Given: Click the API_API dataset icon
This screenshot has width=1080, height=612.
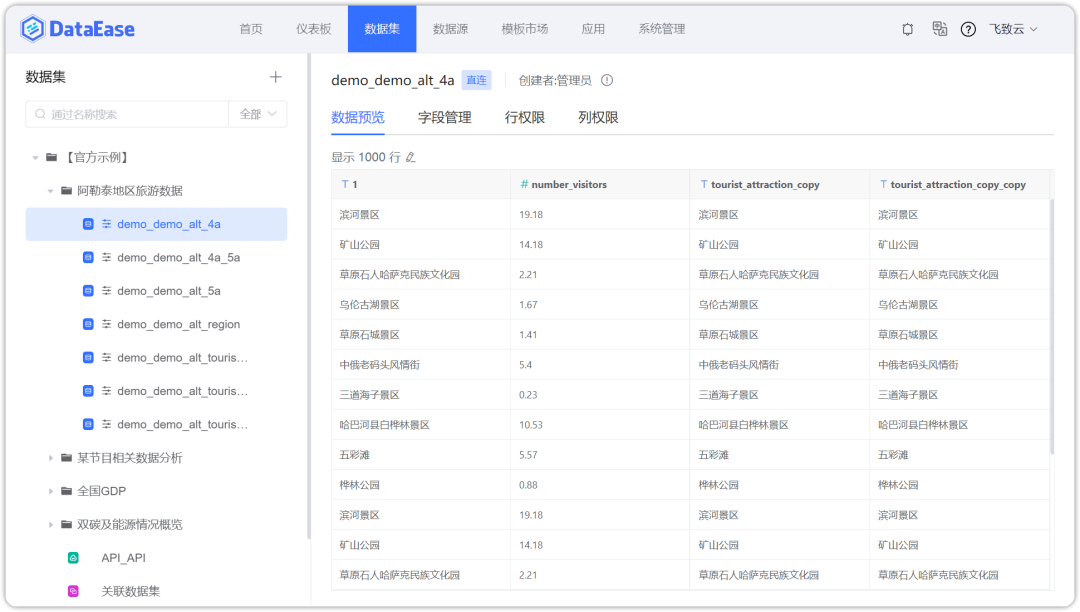Looking at the screenshot, I should (73, 558).
